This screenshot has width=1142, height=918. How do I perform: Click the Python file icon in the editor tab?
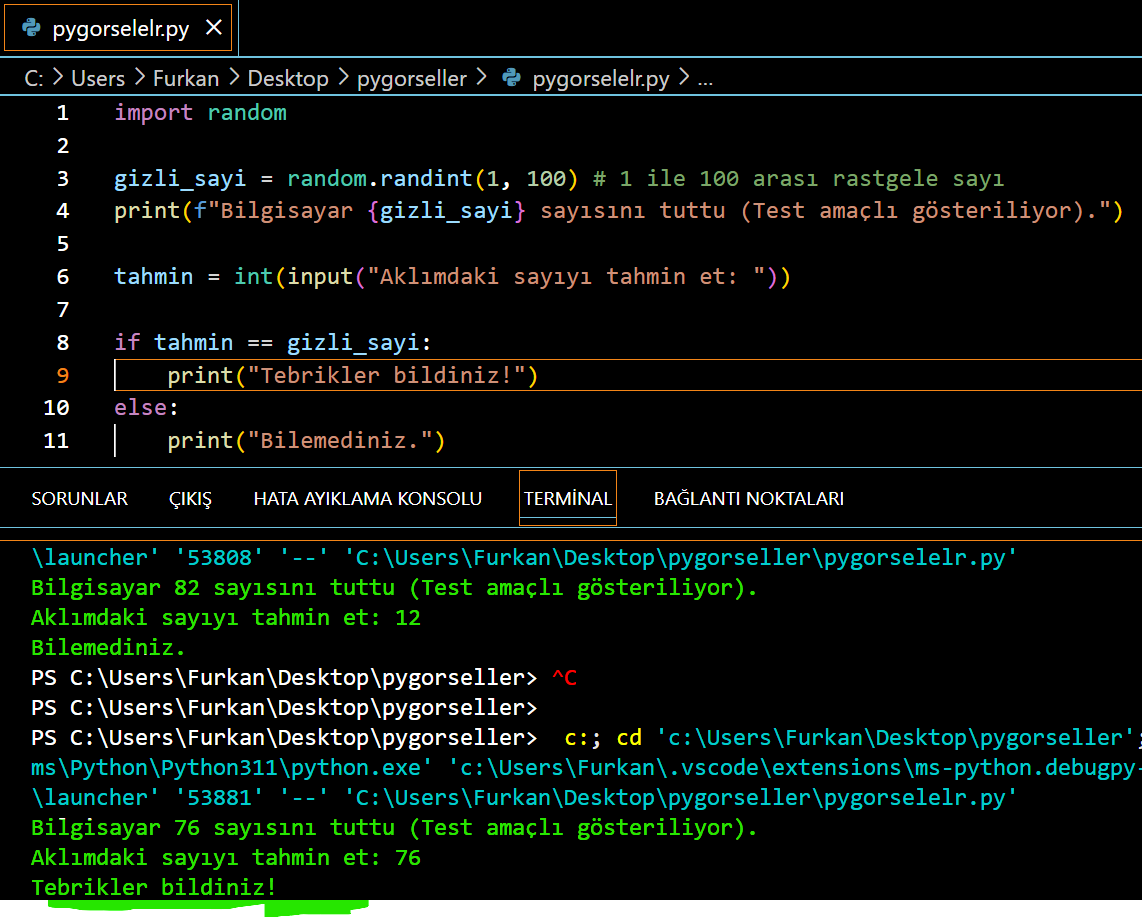30,28
